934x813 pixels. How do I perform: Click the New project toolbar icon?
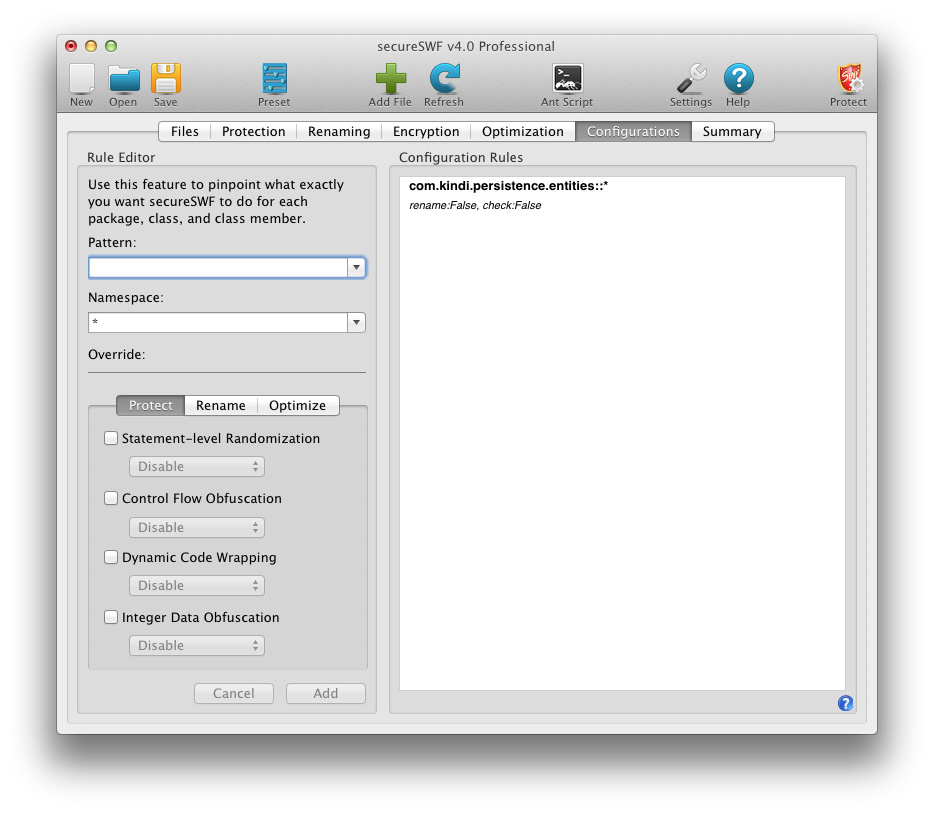click(81, 79)
